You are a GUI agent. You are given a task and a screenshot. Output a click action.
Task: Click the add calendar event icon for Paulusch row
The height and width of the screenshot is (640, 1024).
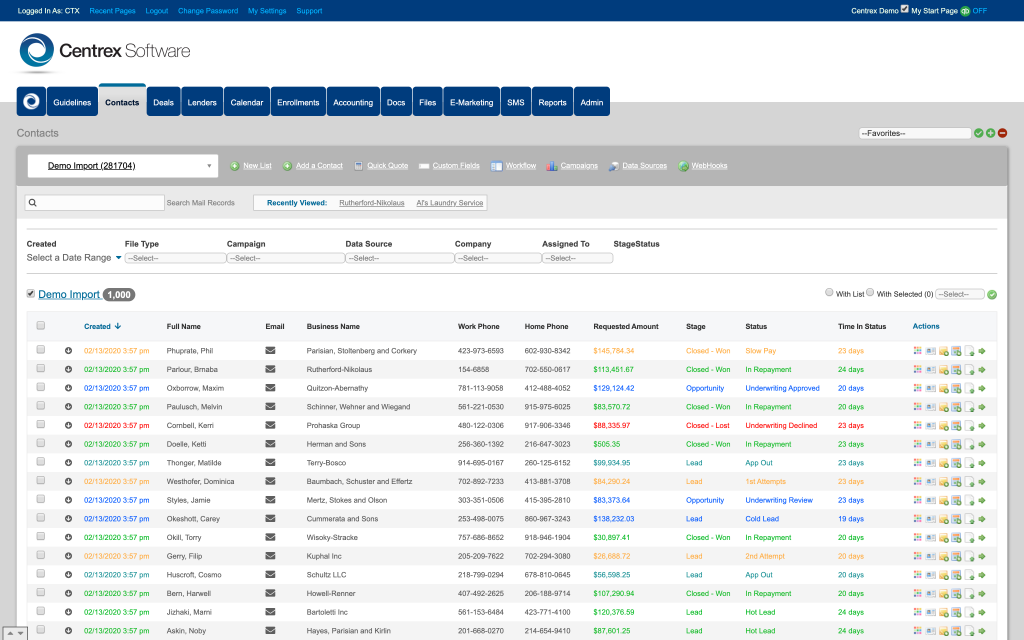[956, 407]
